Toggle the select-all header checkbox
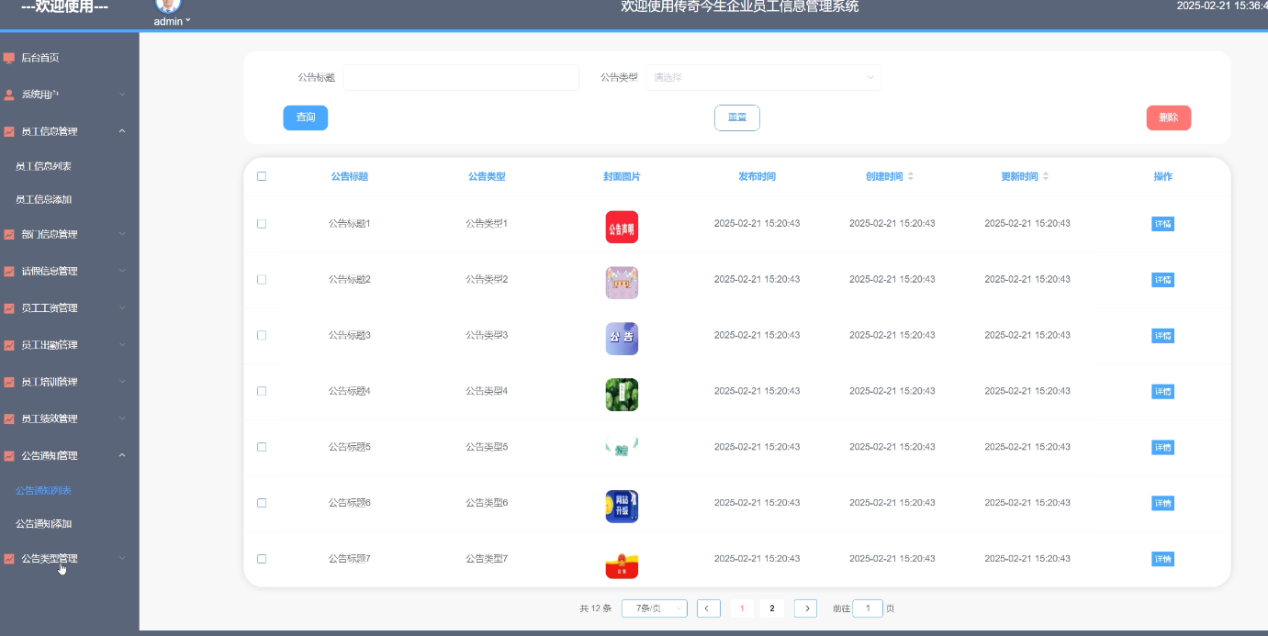Screen dimensions: 1268x636 click(x=262, y=176)
